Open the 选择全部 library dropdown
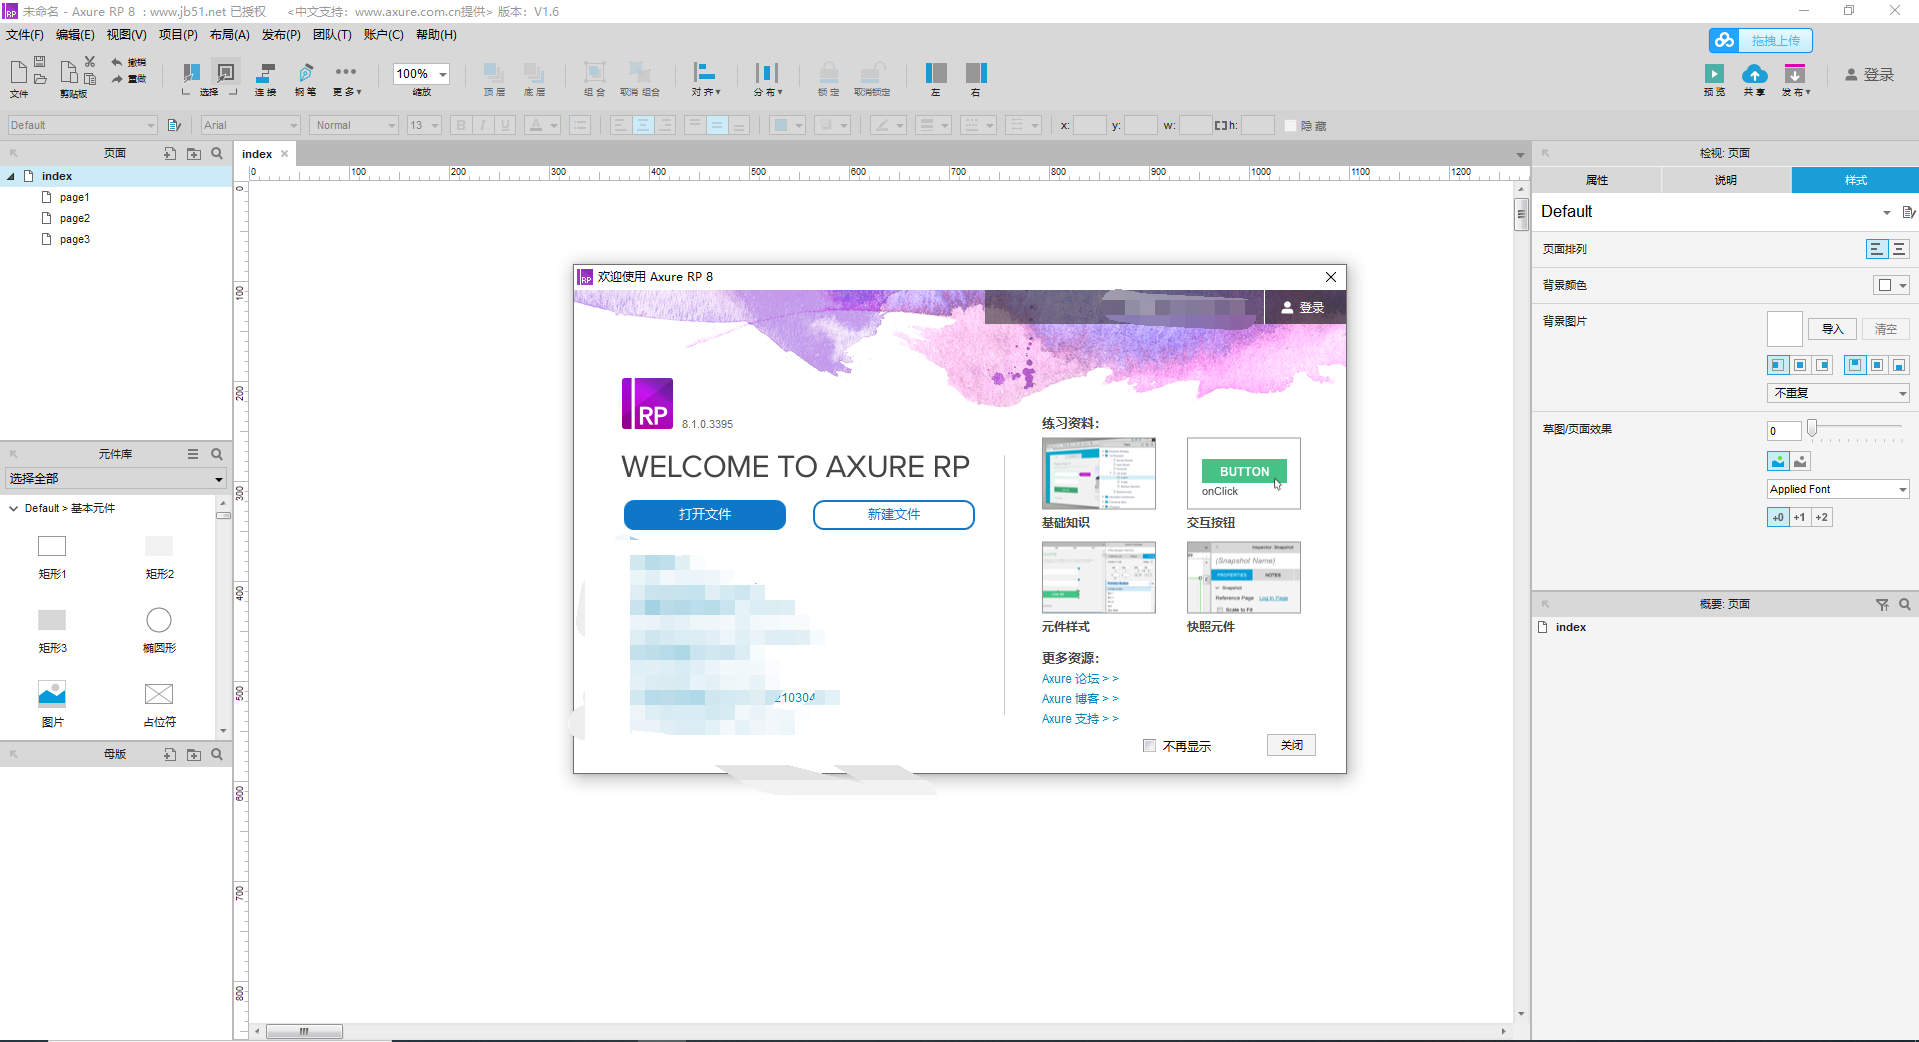 pyautogui.click(x=116, y=478)
